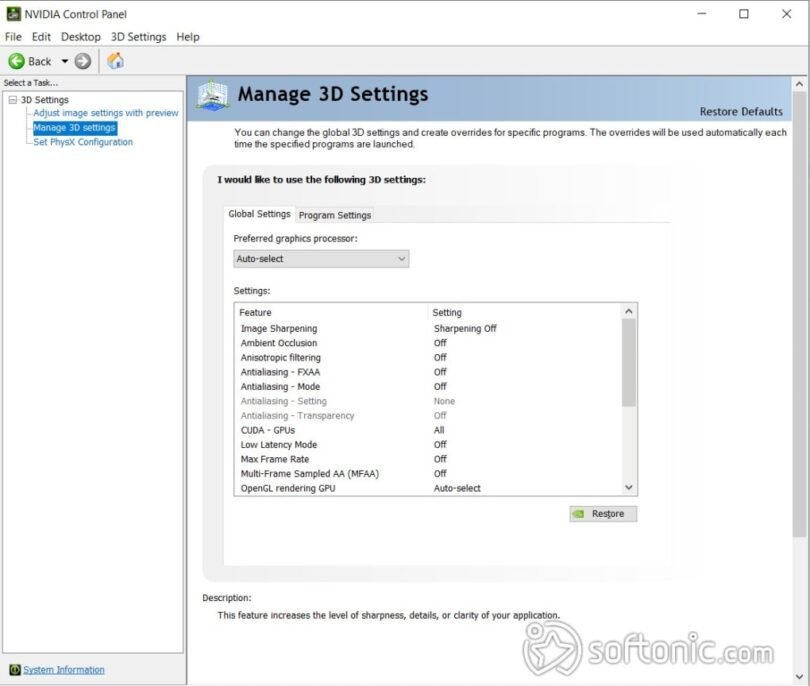Open the 3D Settings menu
Viewport: 810px width, 686px height.
pyautogui.click(x=137, y=36)
